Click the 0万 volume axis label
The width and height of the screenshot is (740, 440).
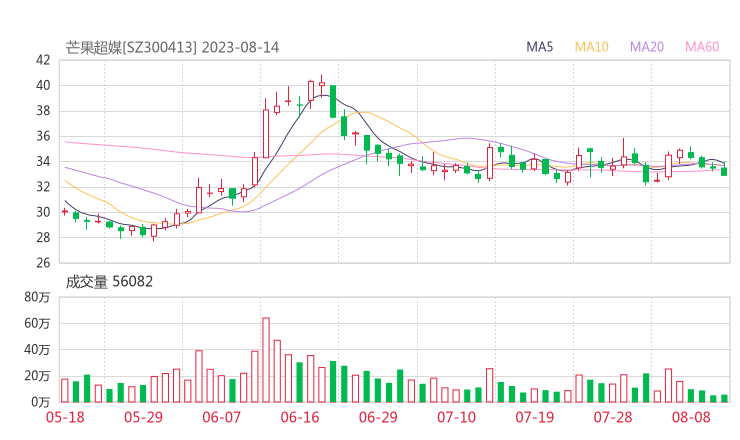coord(41,402)
